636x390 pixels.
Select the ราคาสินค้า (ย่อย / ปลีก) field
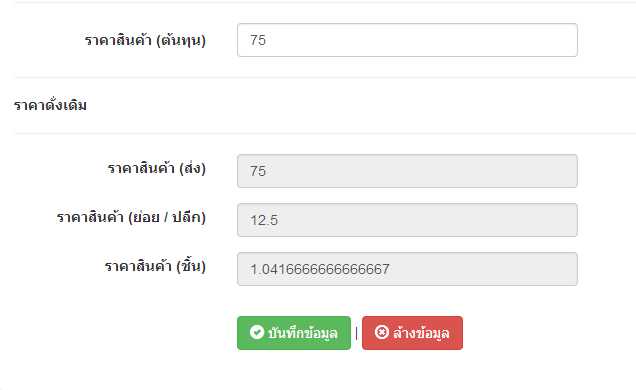click(x=407, y=220)
